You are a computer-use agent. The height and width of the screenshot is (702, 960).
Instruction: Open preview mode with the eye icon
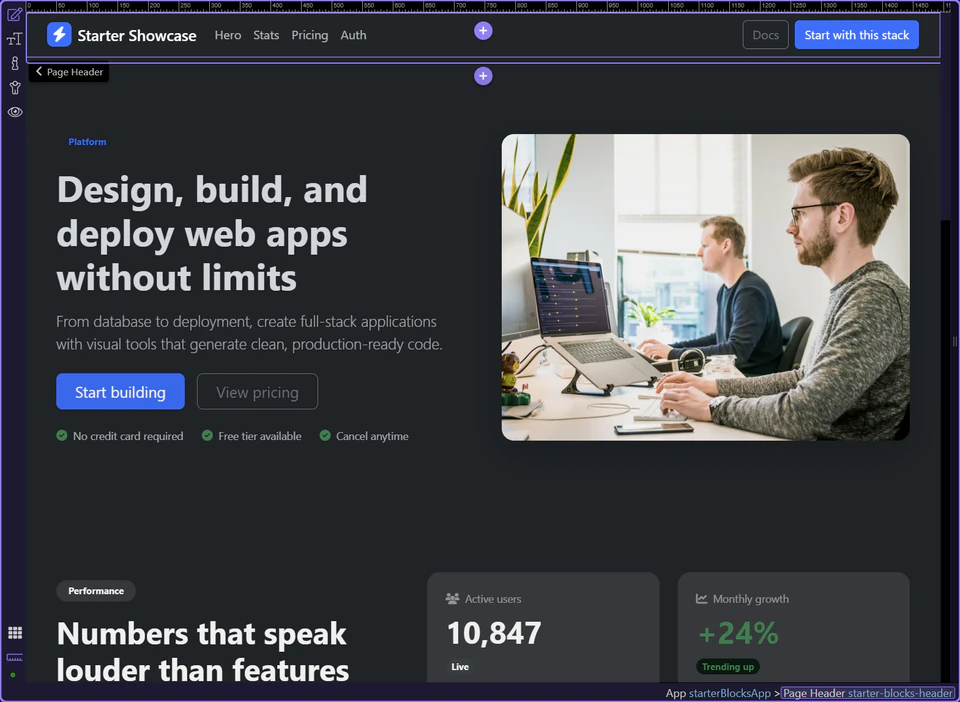[x=14, y=112]
